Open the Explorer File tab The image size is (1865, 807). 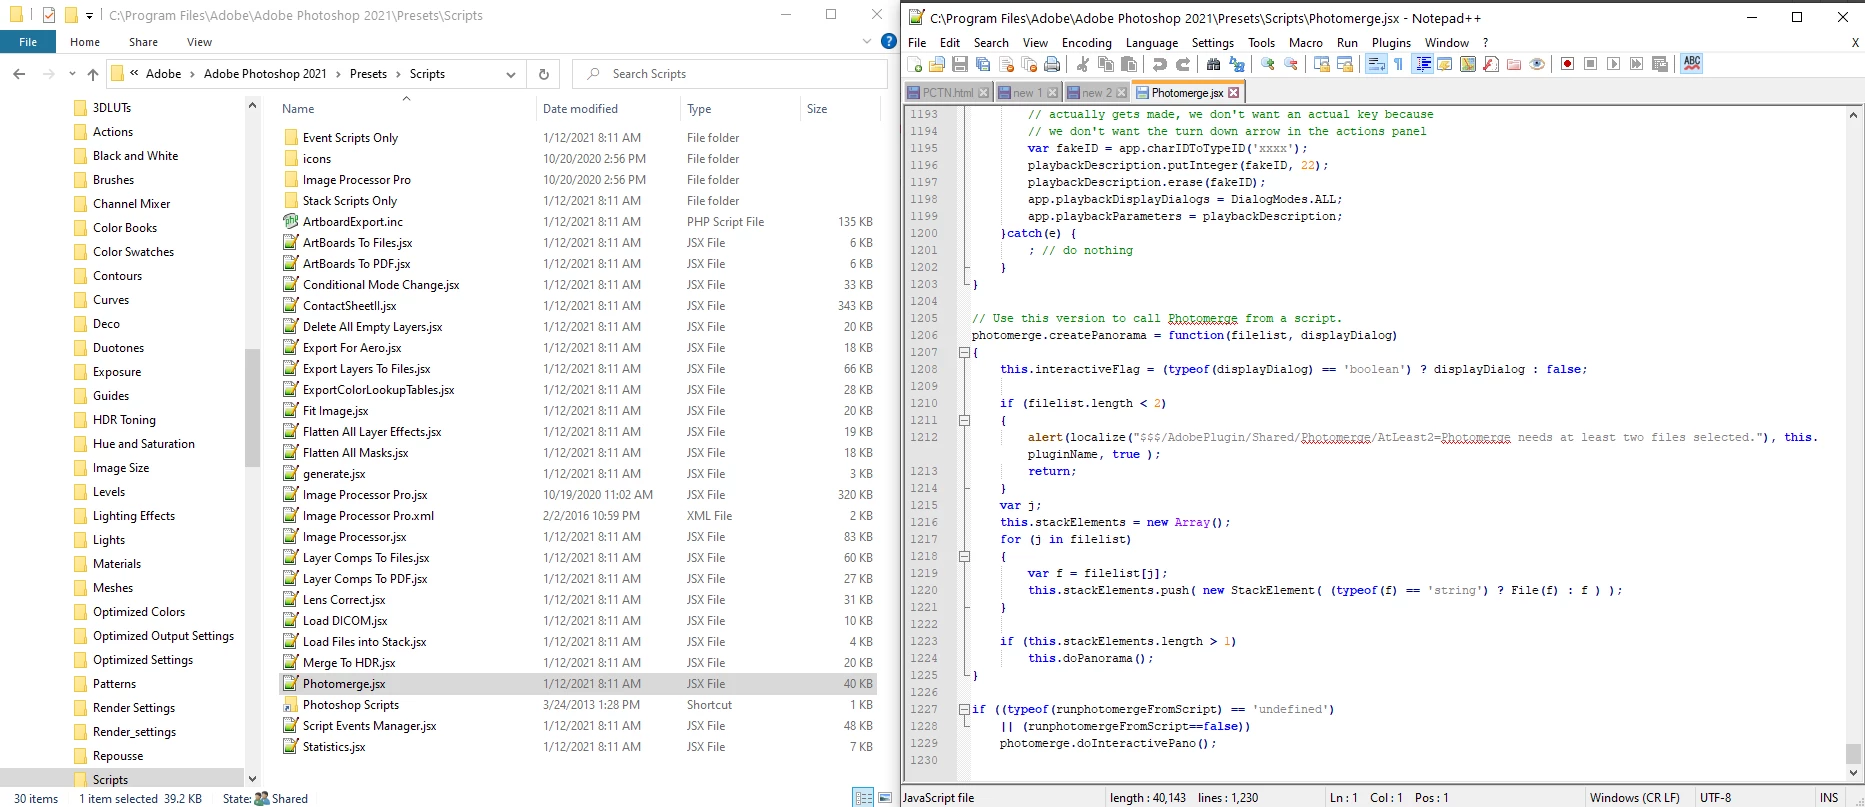click(28, 42)
